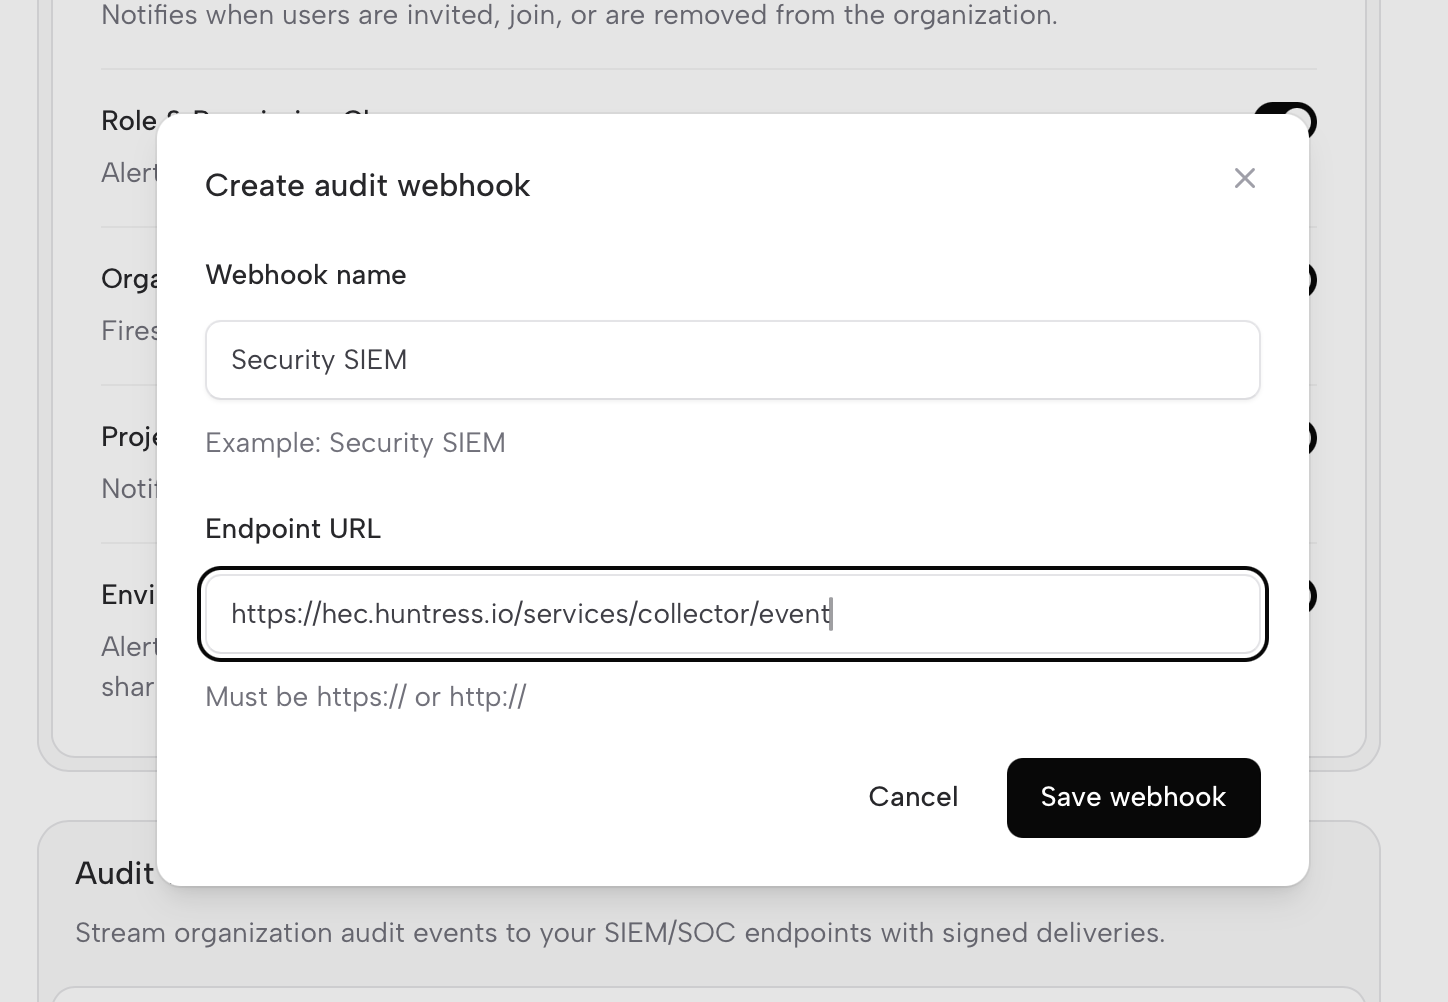Click the Webhook name input field
The image size is (1448, 1002).
[732, 360]
